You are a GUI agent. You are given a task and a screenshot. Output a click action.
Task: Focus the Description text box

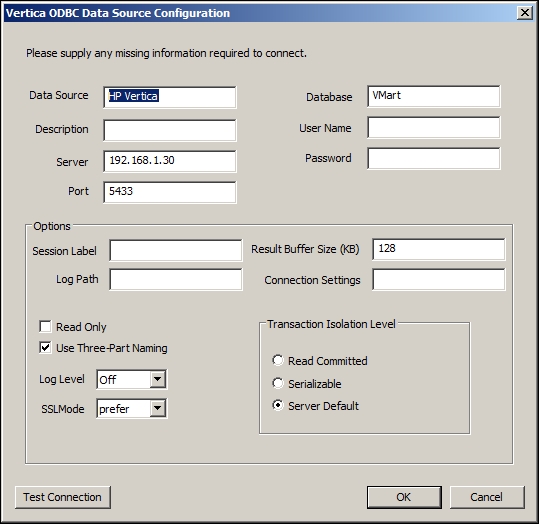coord(170,130)
